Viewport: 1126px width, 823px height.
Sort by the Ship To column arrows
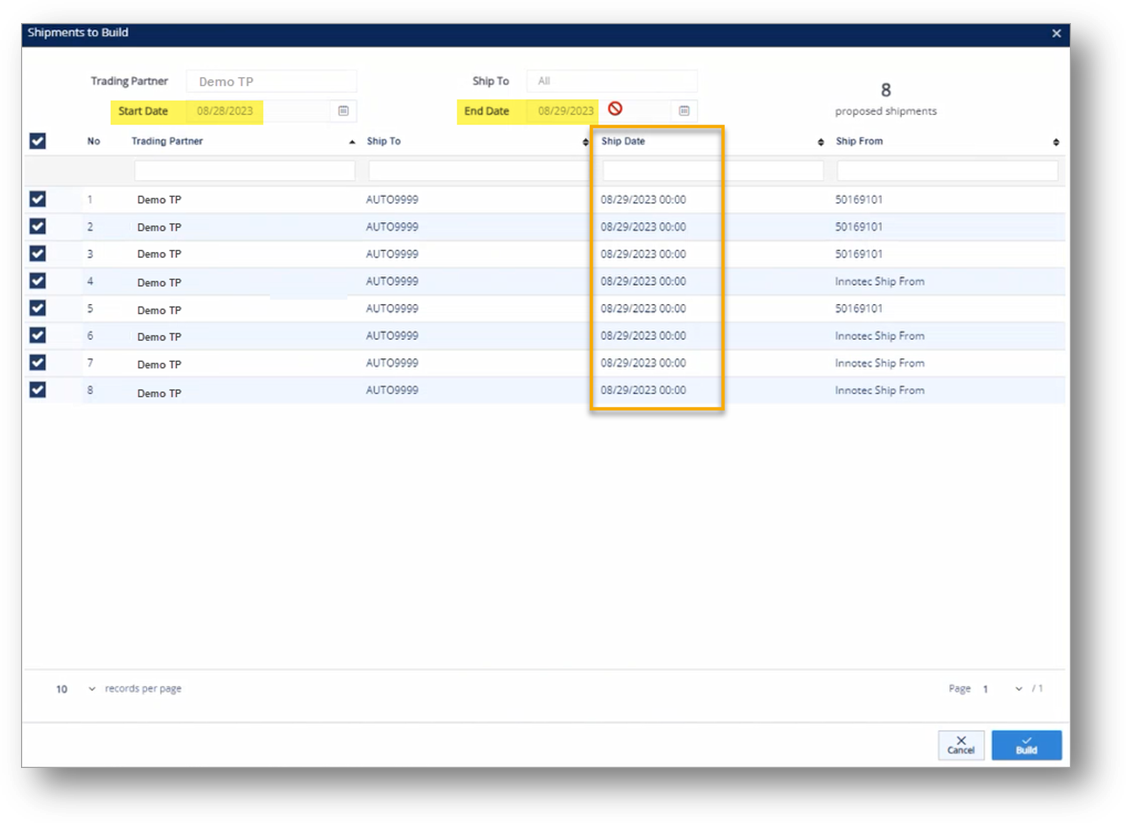(586, 142)
